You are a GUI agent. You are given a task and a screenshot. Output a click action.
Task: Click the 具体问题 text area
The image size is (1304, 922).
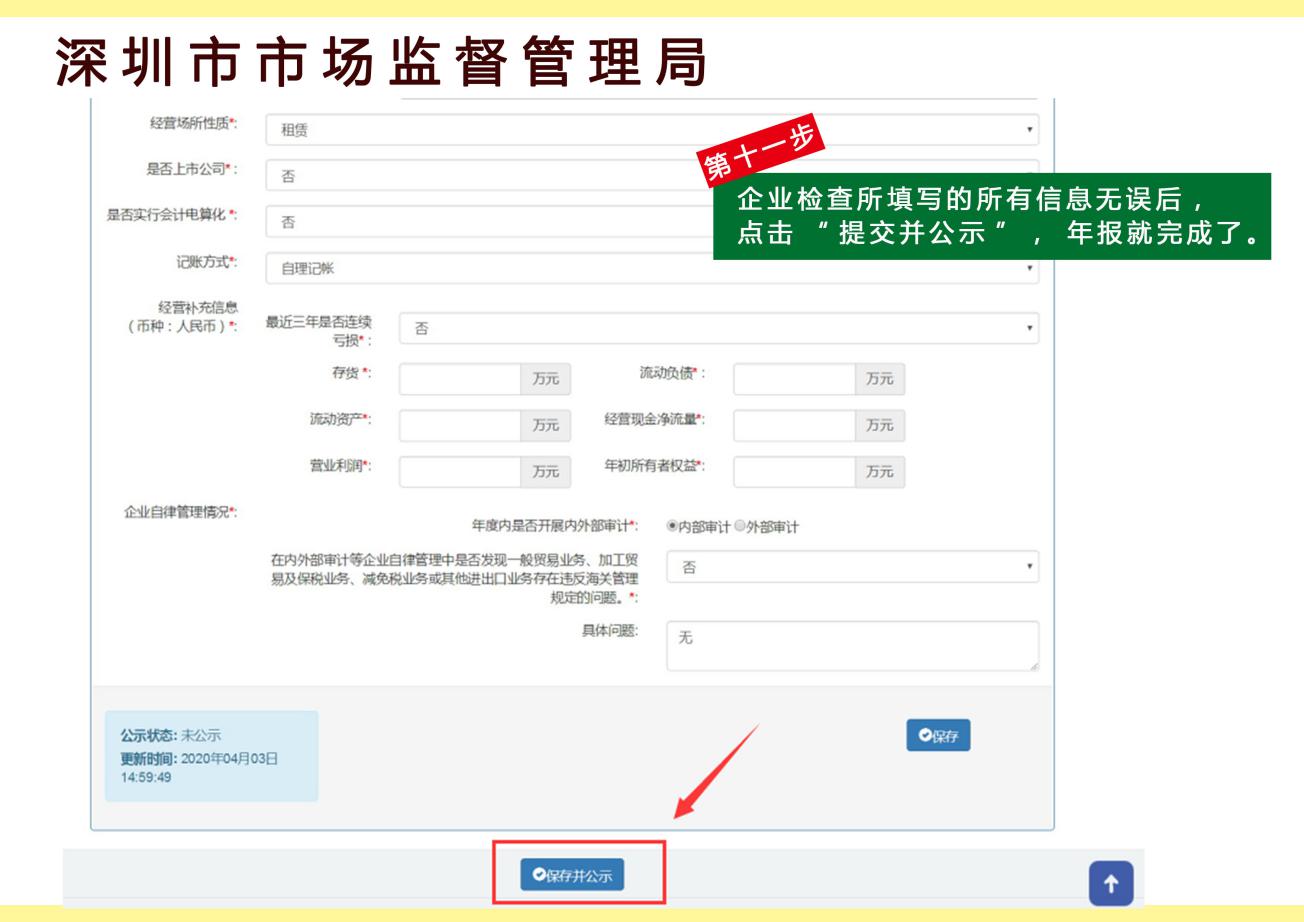(853, 646)
